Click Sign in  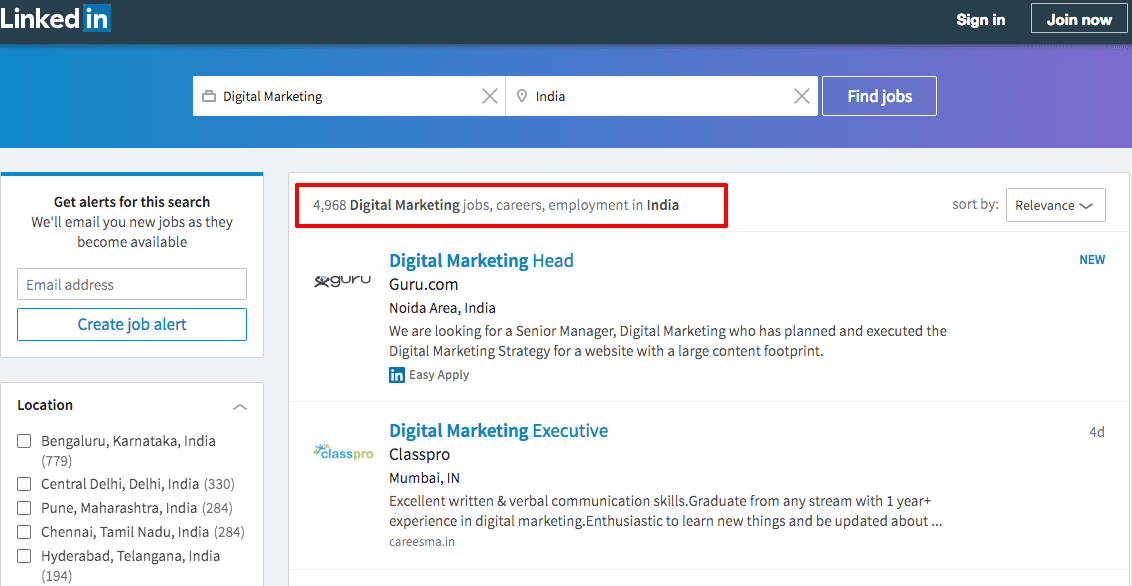980,19
